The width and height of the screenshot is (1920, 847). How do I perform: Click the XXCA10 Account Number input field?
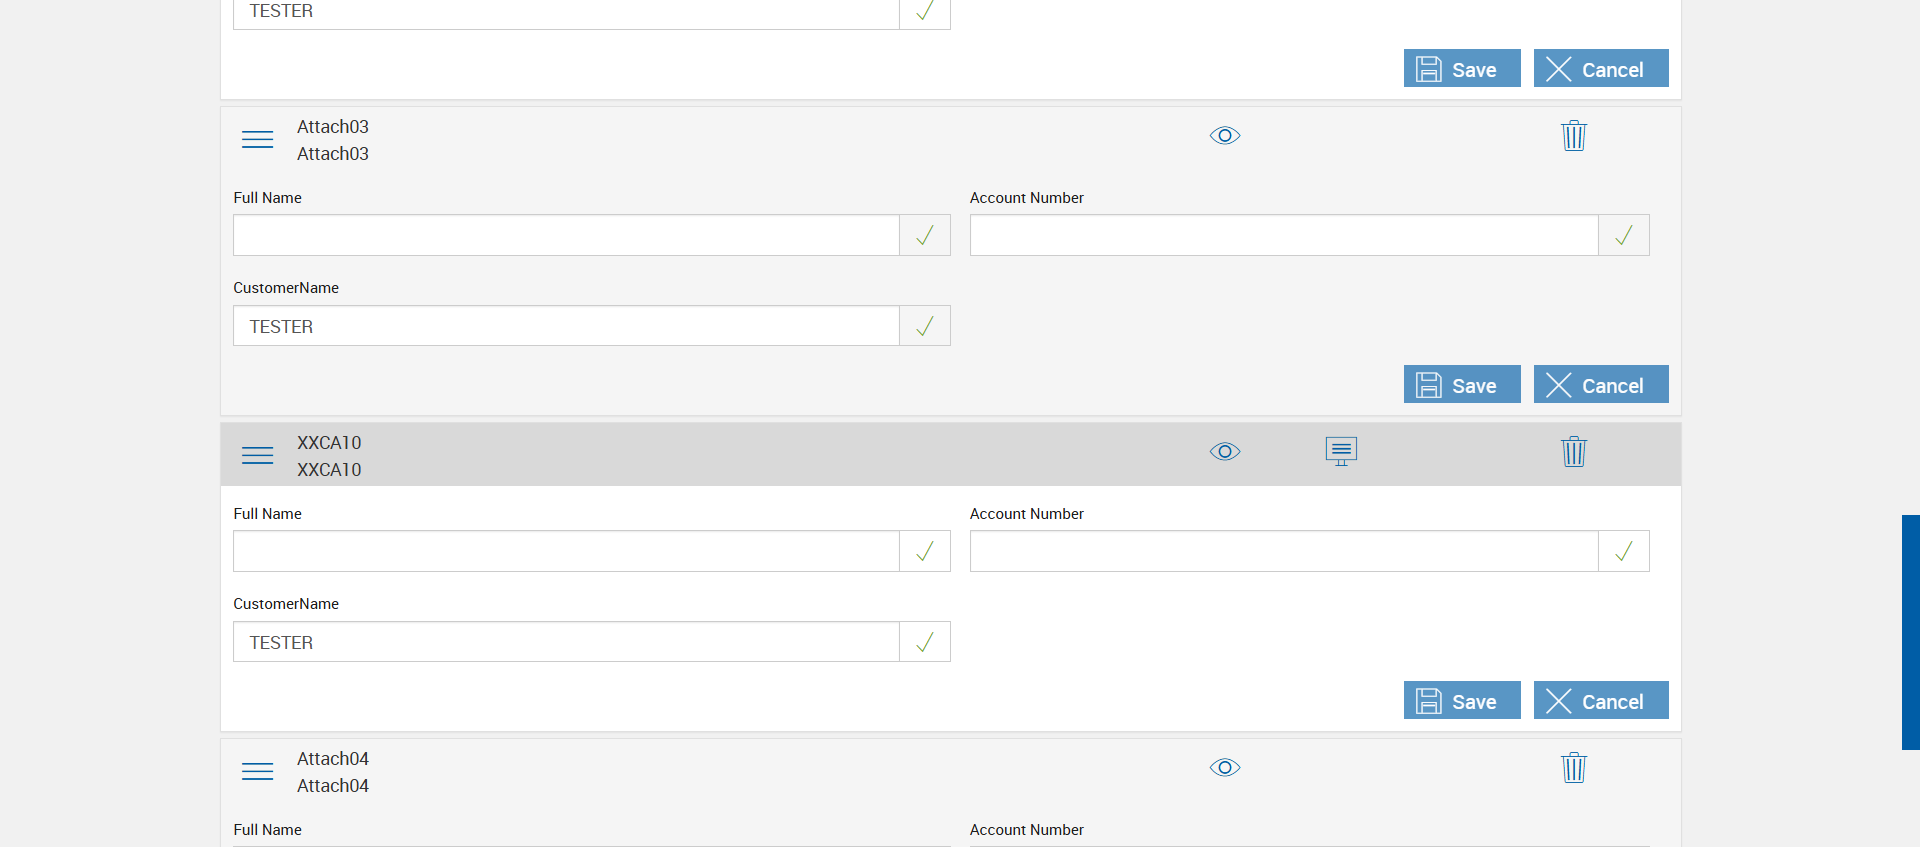1284,552
